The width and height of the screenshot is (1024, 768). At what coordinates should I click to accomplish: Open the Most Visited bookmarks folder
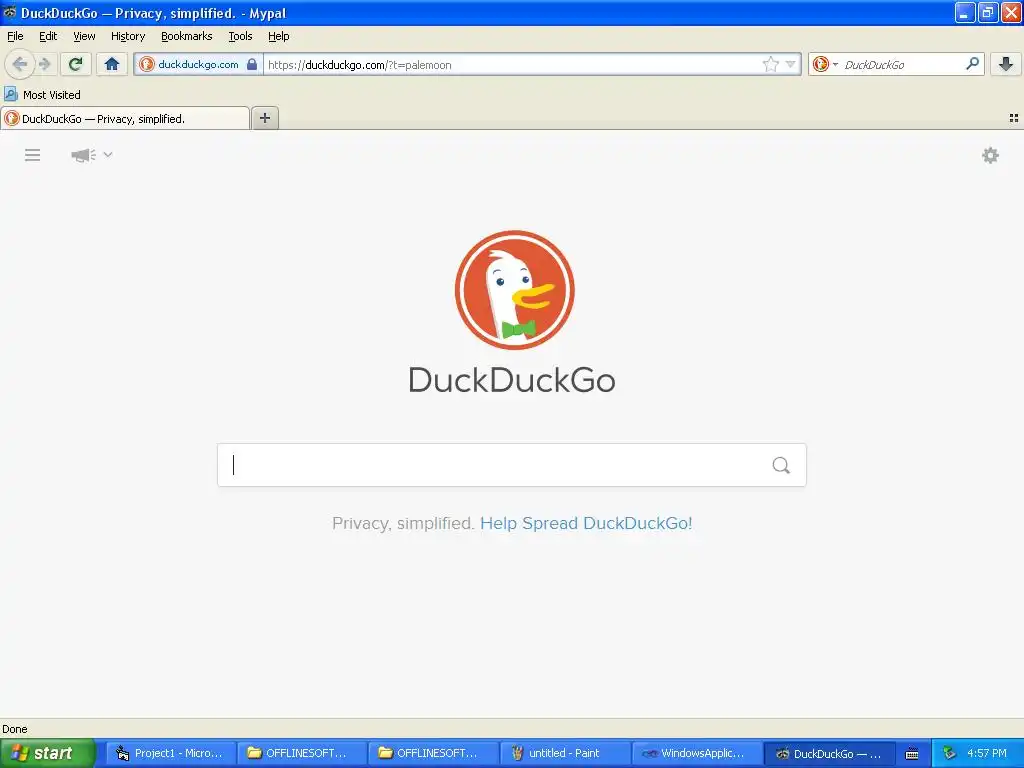pos(42,95)
